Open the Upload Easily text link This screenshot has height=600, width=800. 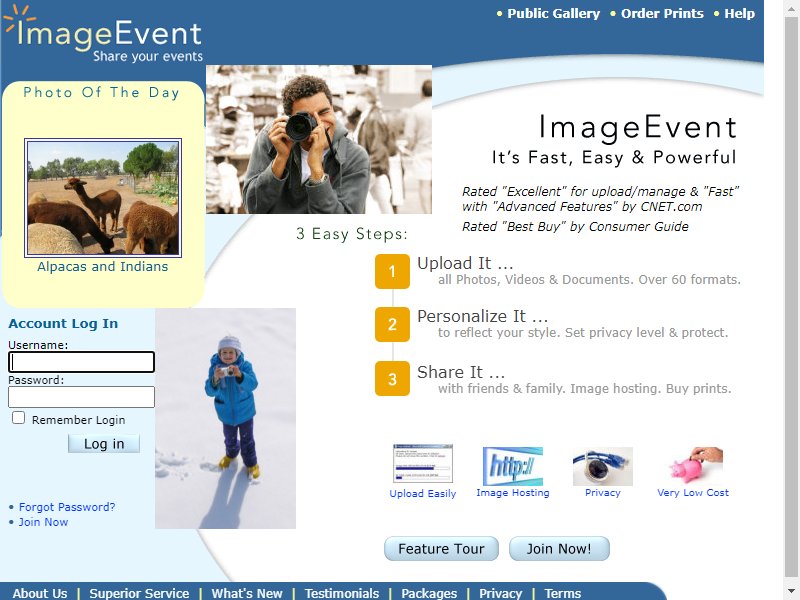point(423,493)
